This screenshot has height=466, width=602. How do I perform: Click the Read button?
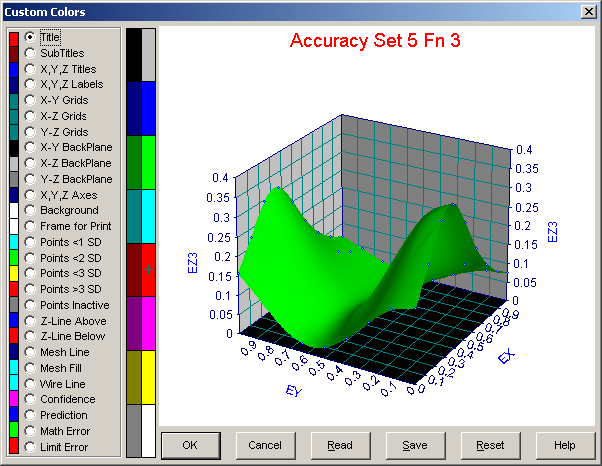pyautogui.click(x=341, y=445)
